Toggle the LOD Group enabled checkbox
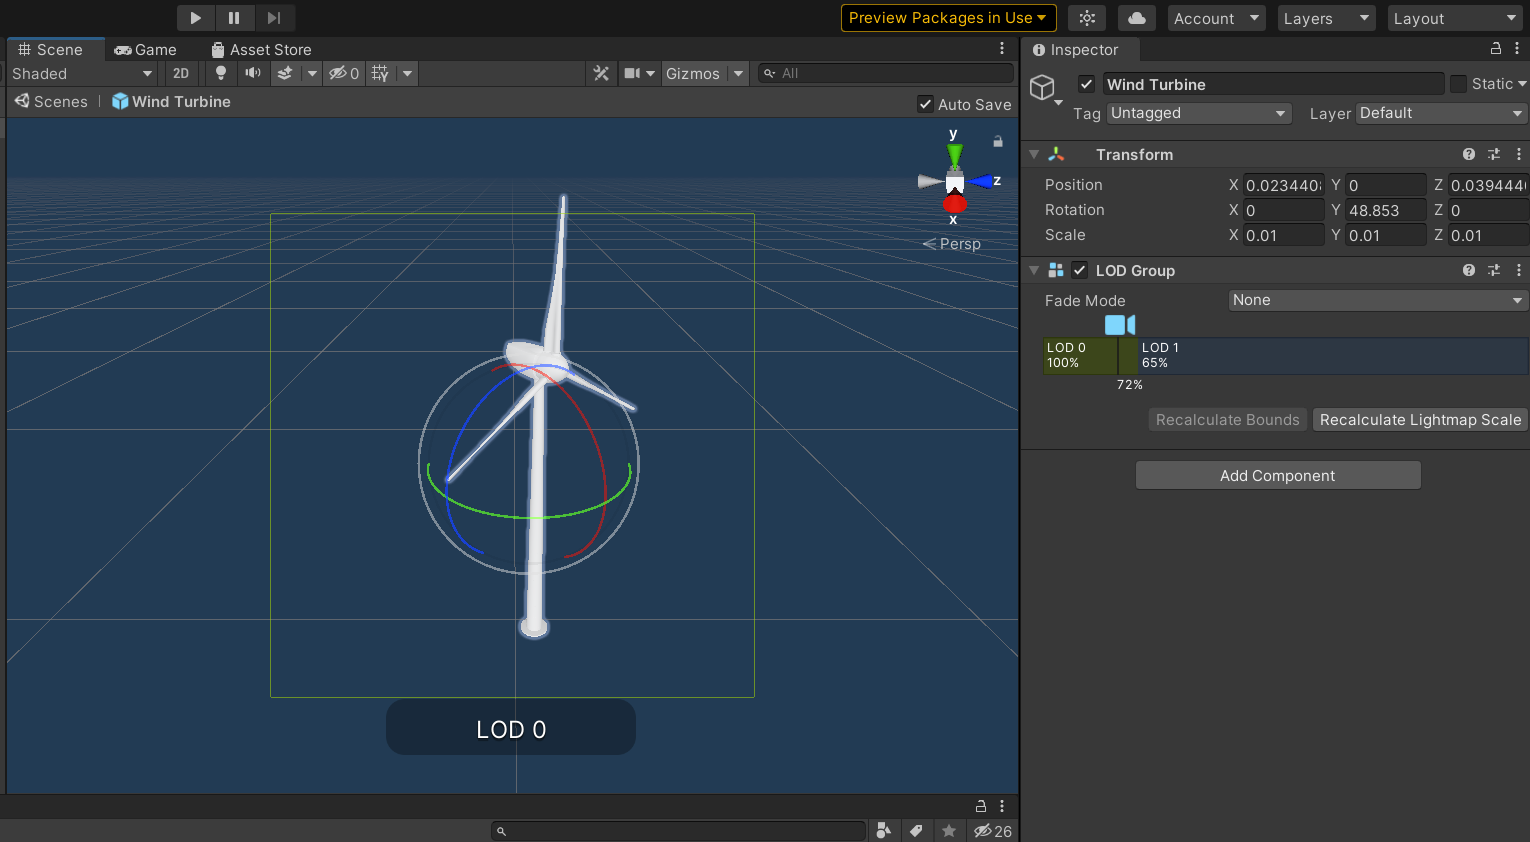 pyautogui.click(x=1079, y=270)
